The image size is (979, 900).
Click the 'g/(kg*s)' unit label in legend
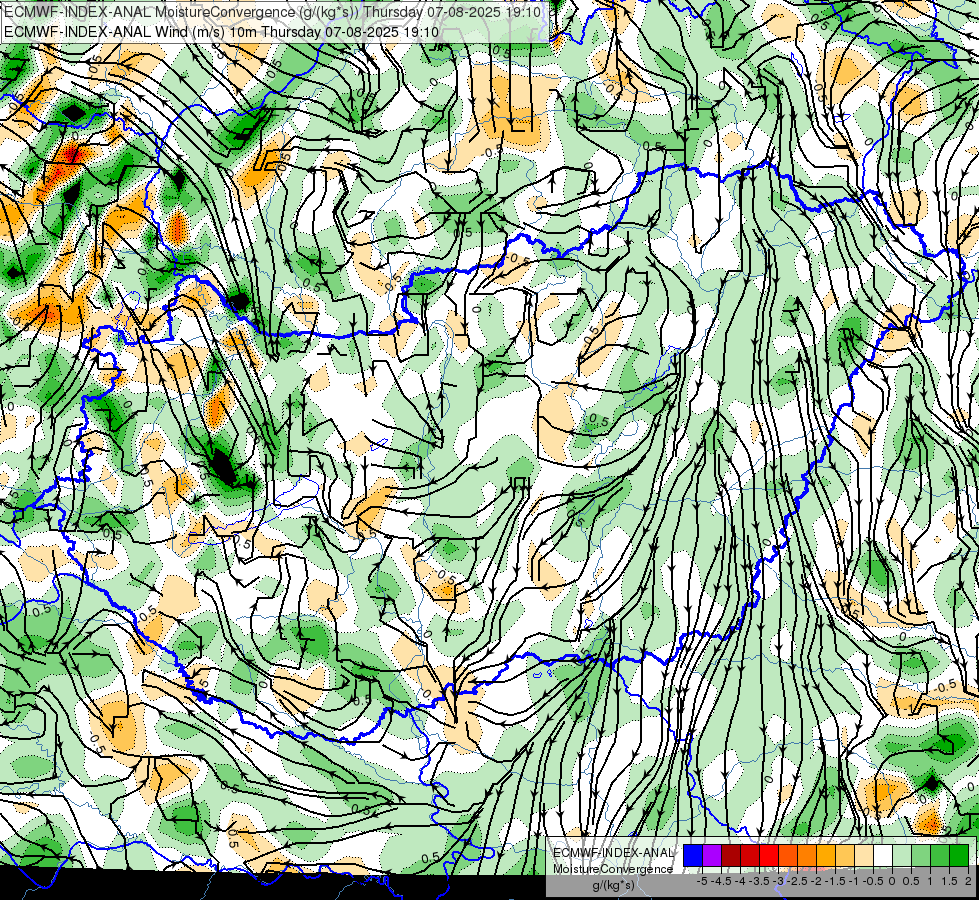[x=614, y=886]
